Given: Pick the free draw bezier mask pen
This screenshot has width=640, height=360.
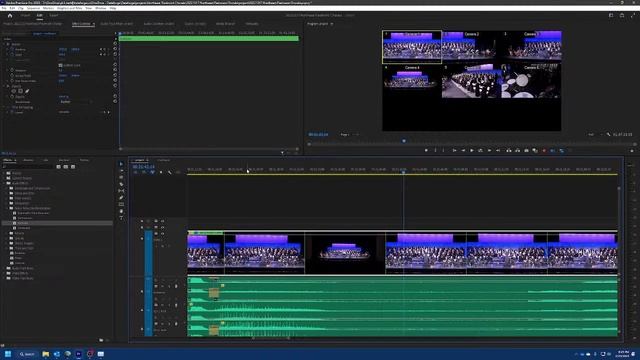Looking at the screenshot, I should pyautogui.click(x=27, y=91).
